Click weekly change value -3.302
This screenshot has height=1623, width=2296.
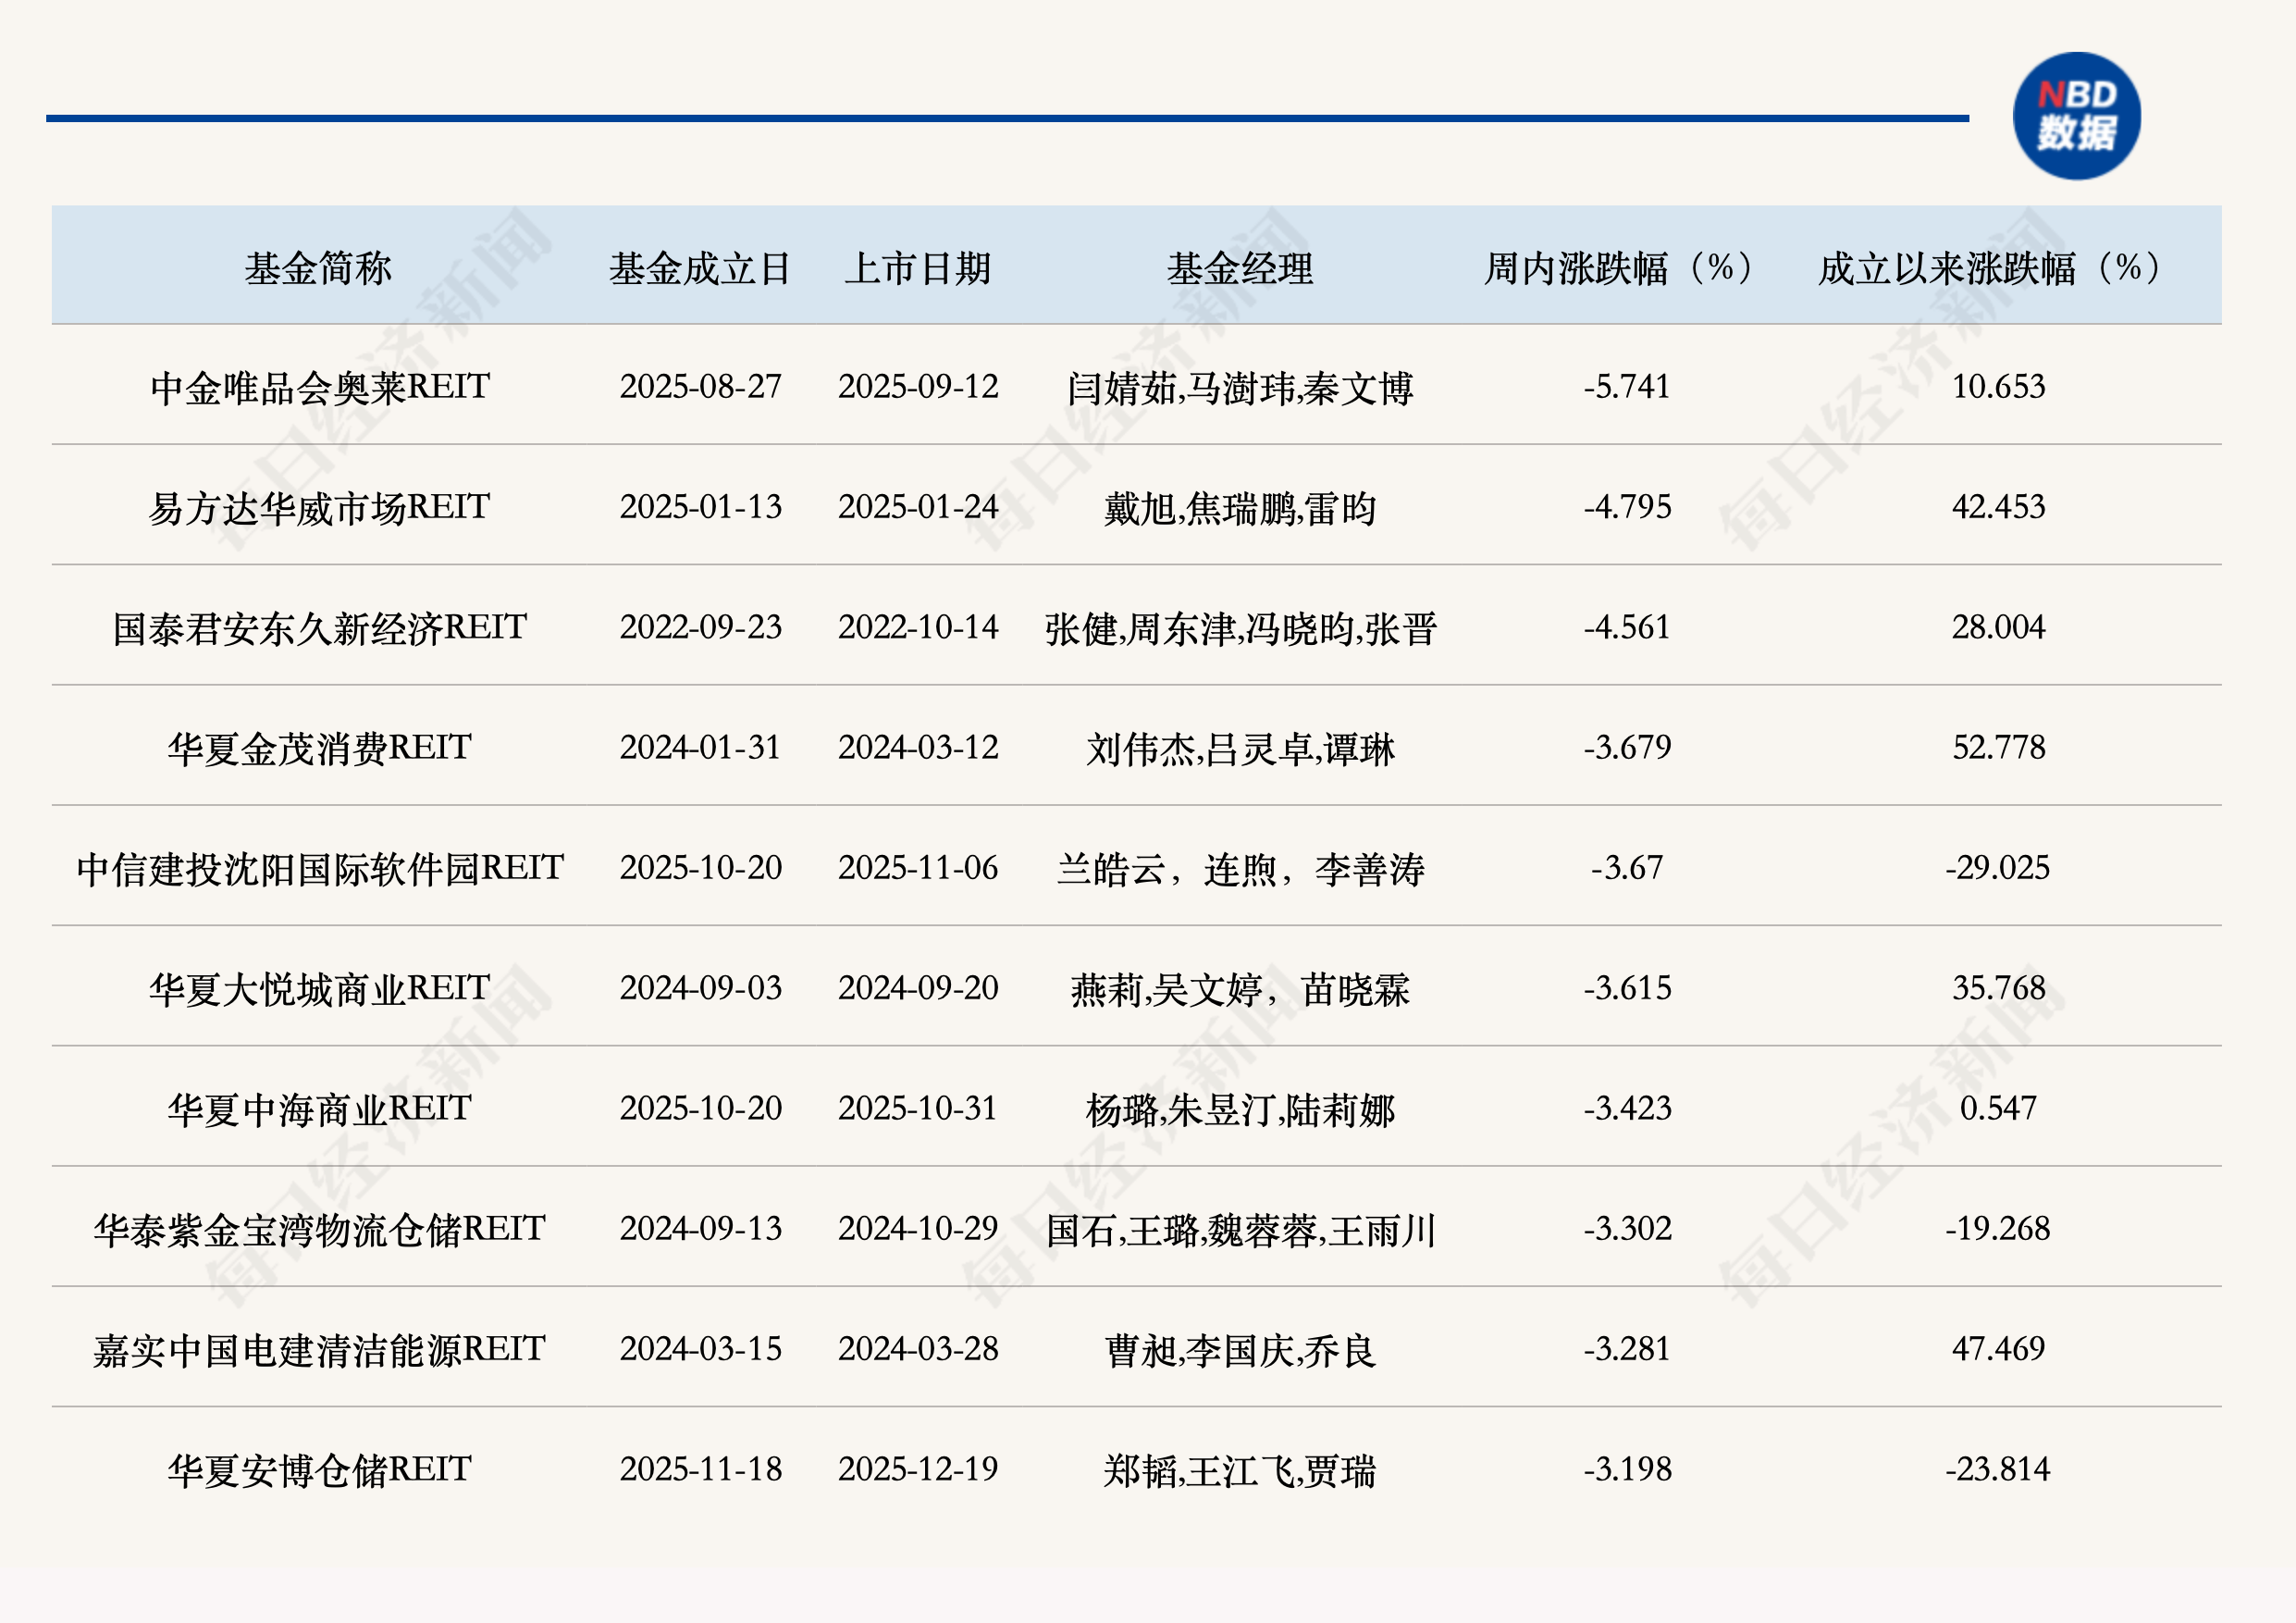[1627, 1228]
